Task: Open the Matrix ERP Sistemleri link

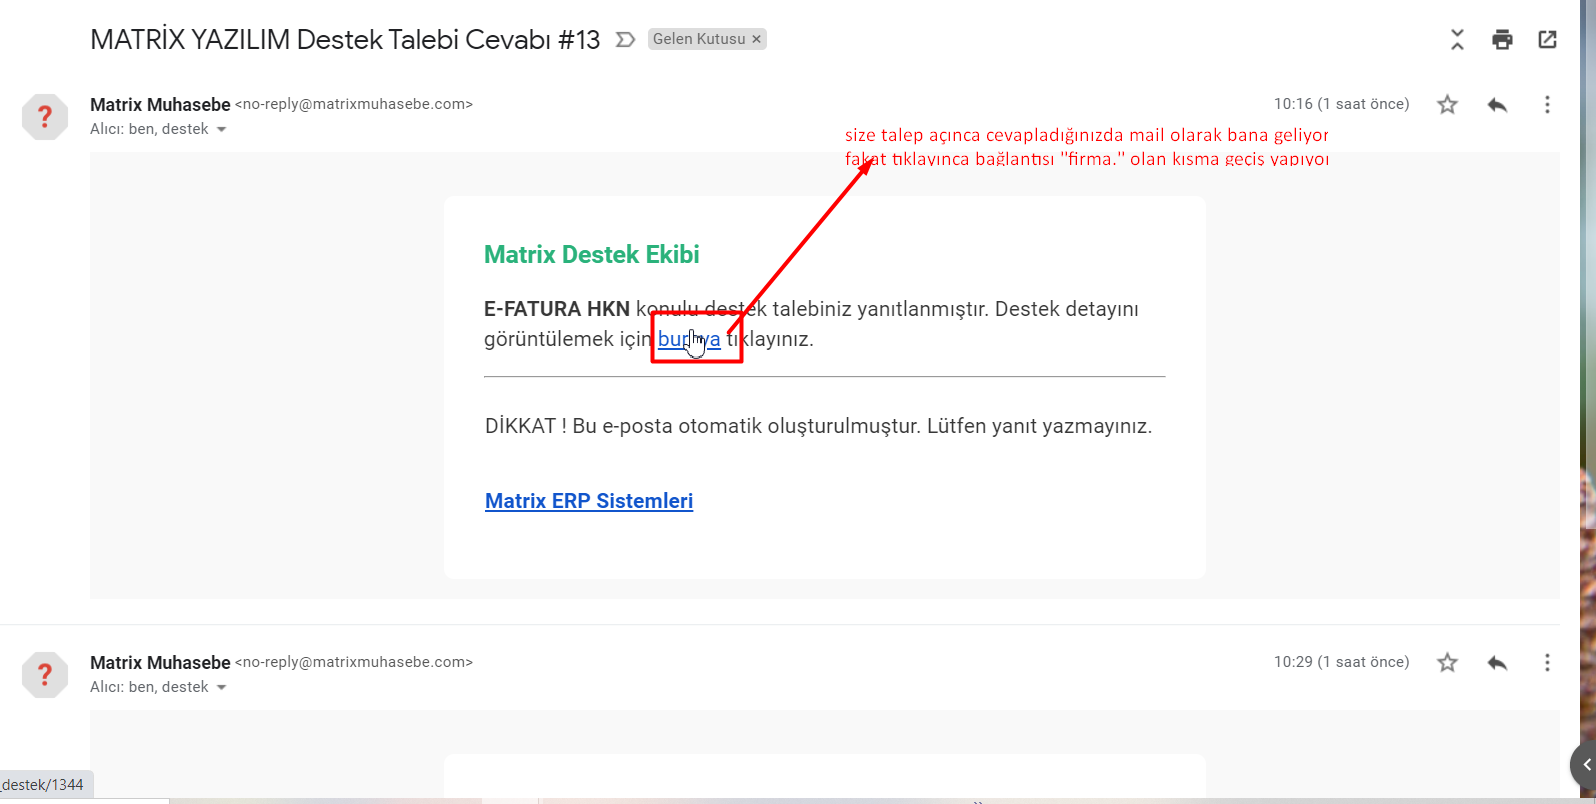Action: [589, 501]
